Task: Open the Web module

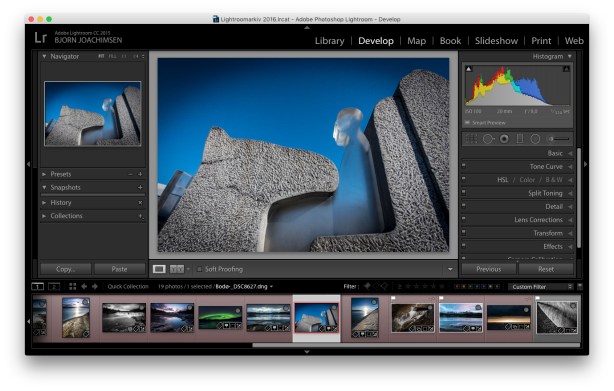Action: 574,41
